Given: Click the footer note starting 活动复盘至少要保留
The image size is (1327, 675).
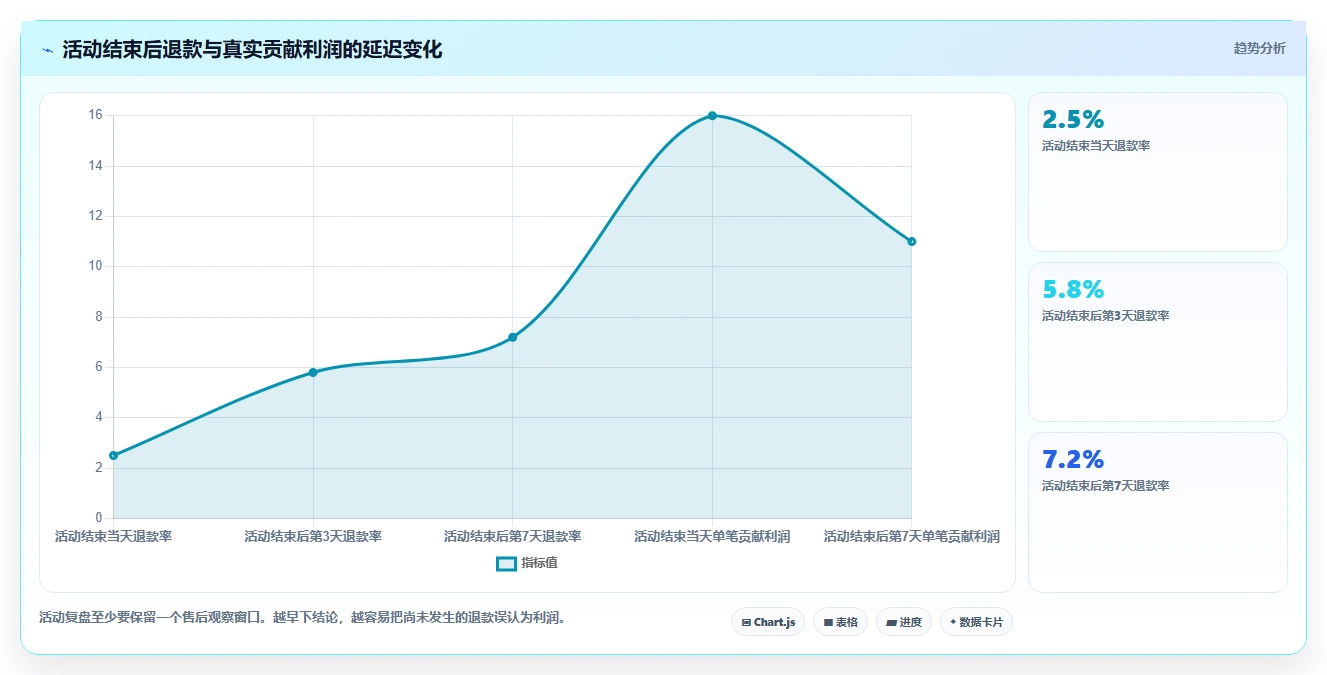Looking at the screenshot, I should pos(305,617).
